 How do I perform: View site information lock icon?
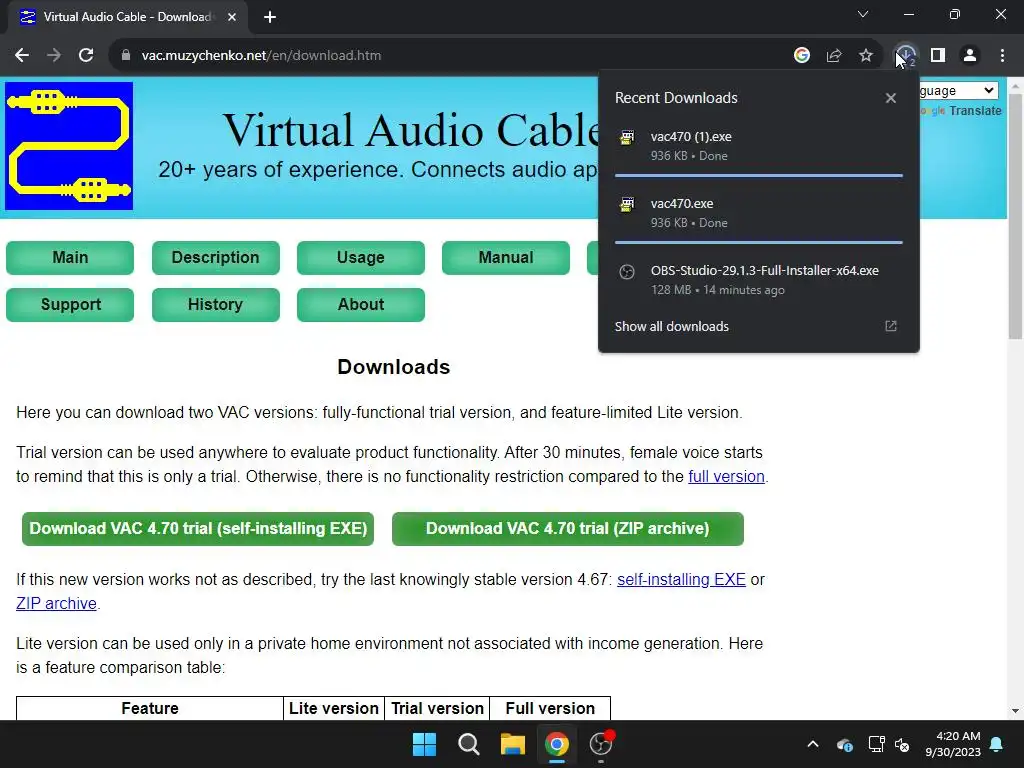pyautogui.click(x=126, y=56)
